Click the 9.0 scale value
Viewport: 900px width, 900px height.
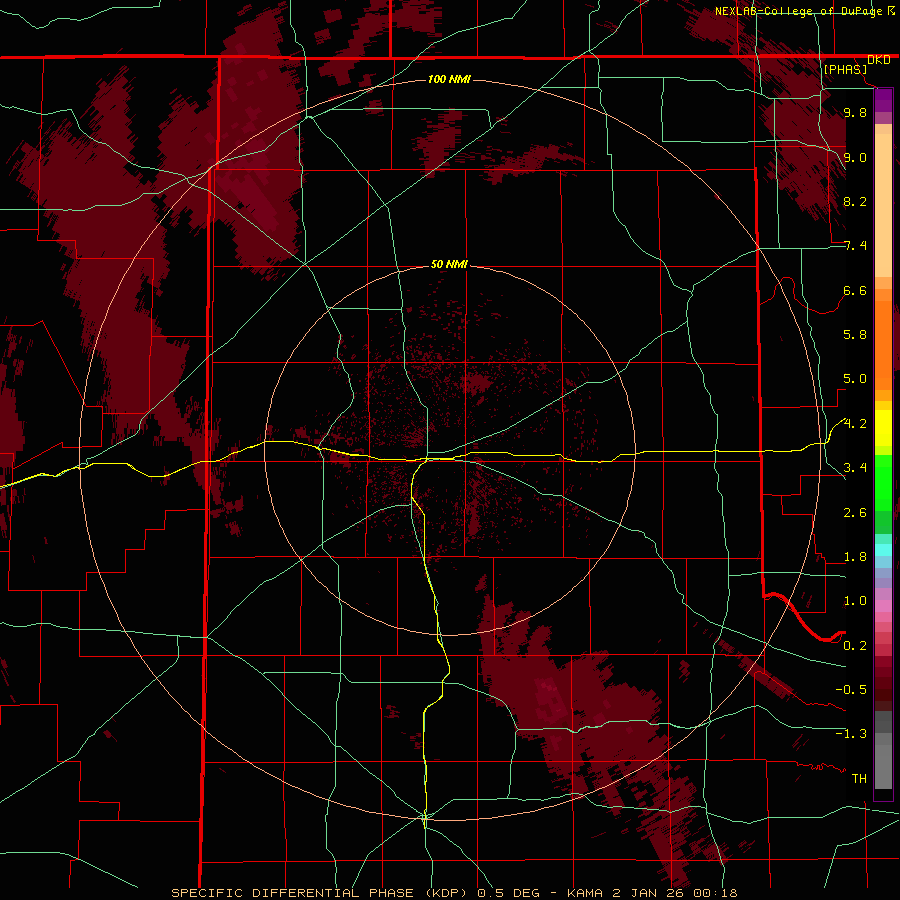coord(855,157)
